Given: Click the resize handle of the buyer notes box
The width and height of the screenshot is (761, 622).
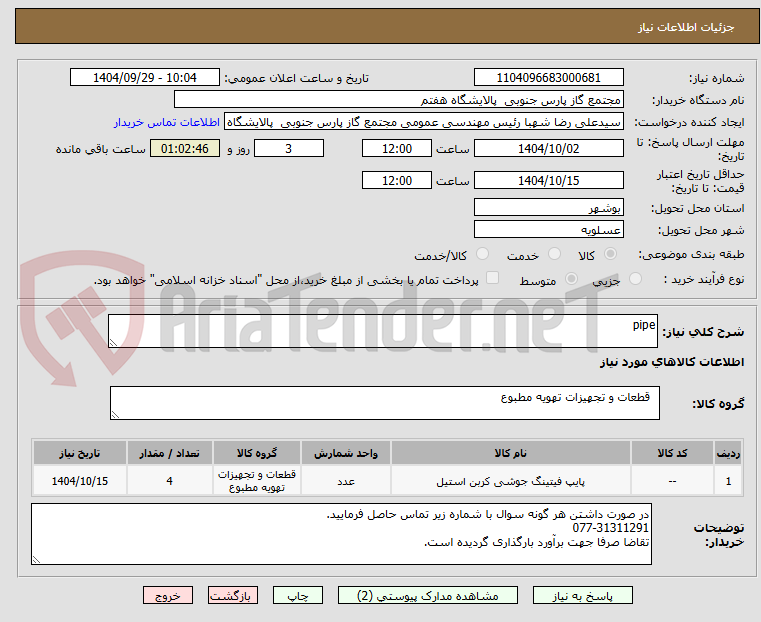Looking at the screenshot, I should [x=36, y=559].
